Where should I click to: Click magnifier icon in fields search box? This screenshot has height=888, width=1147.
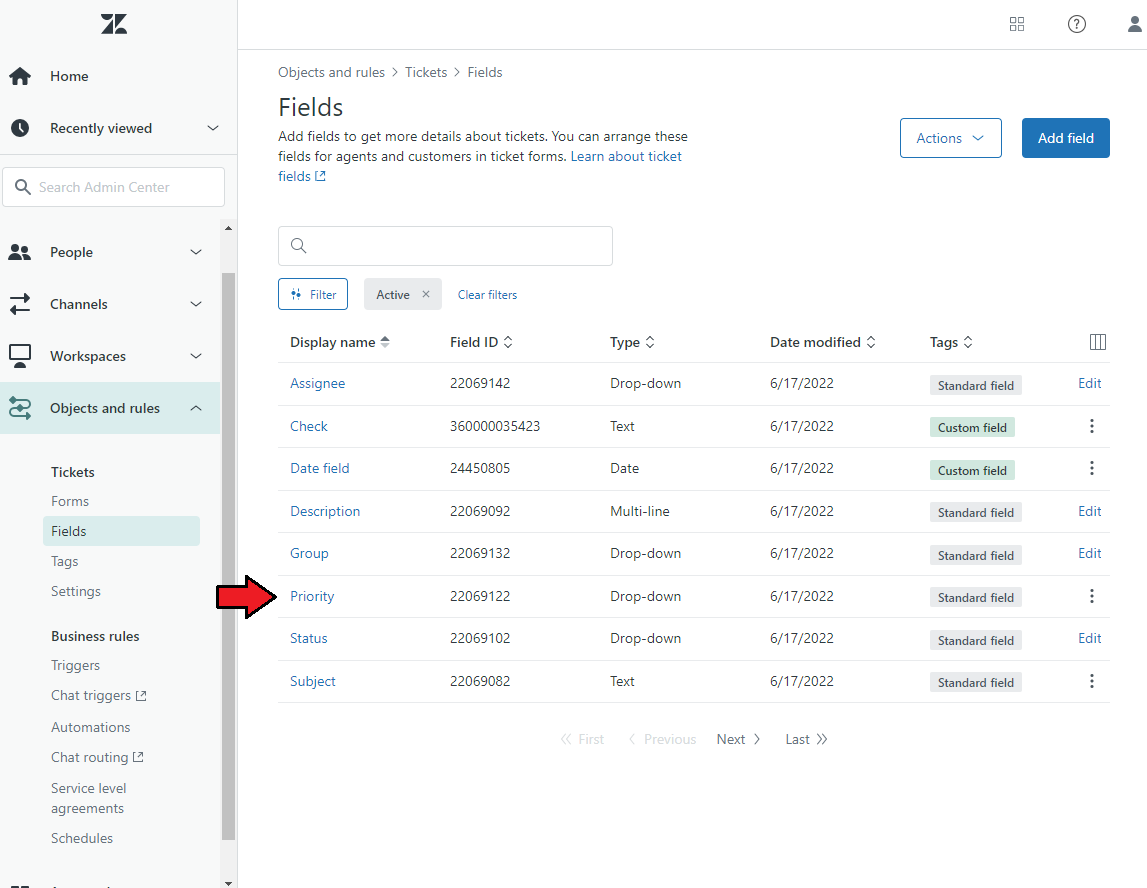coord(298,246)
